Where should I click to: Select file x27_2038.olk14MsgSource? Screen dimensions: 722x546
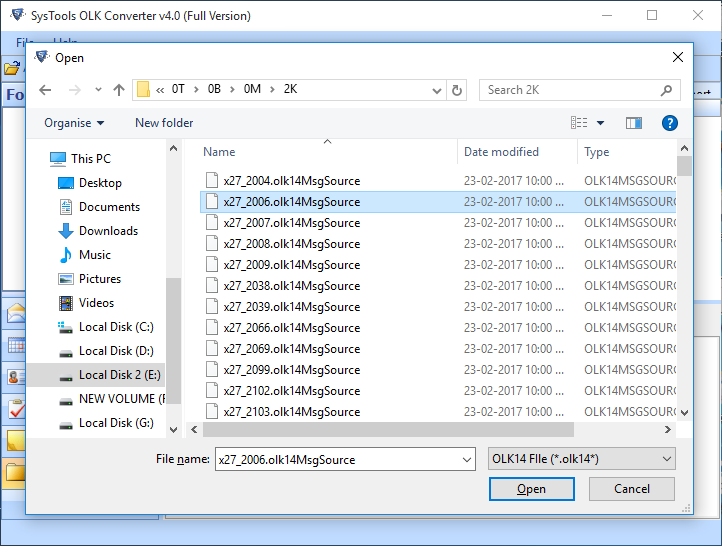coord(438,286)
